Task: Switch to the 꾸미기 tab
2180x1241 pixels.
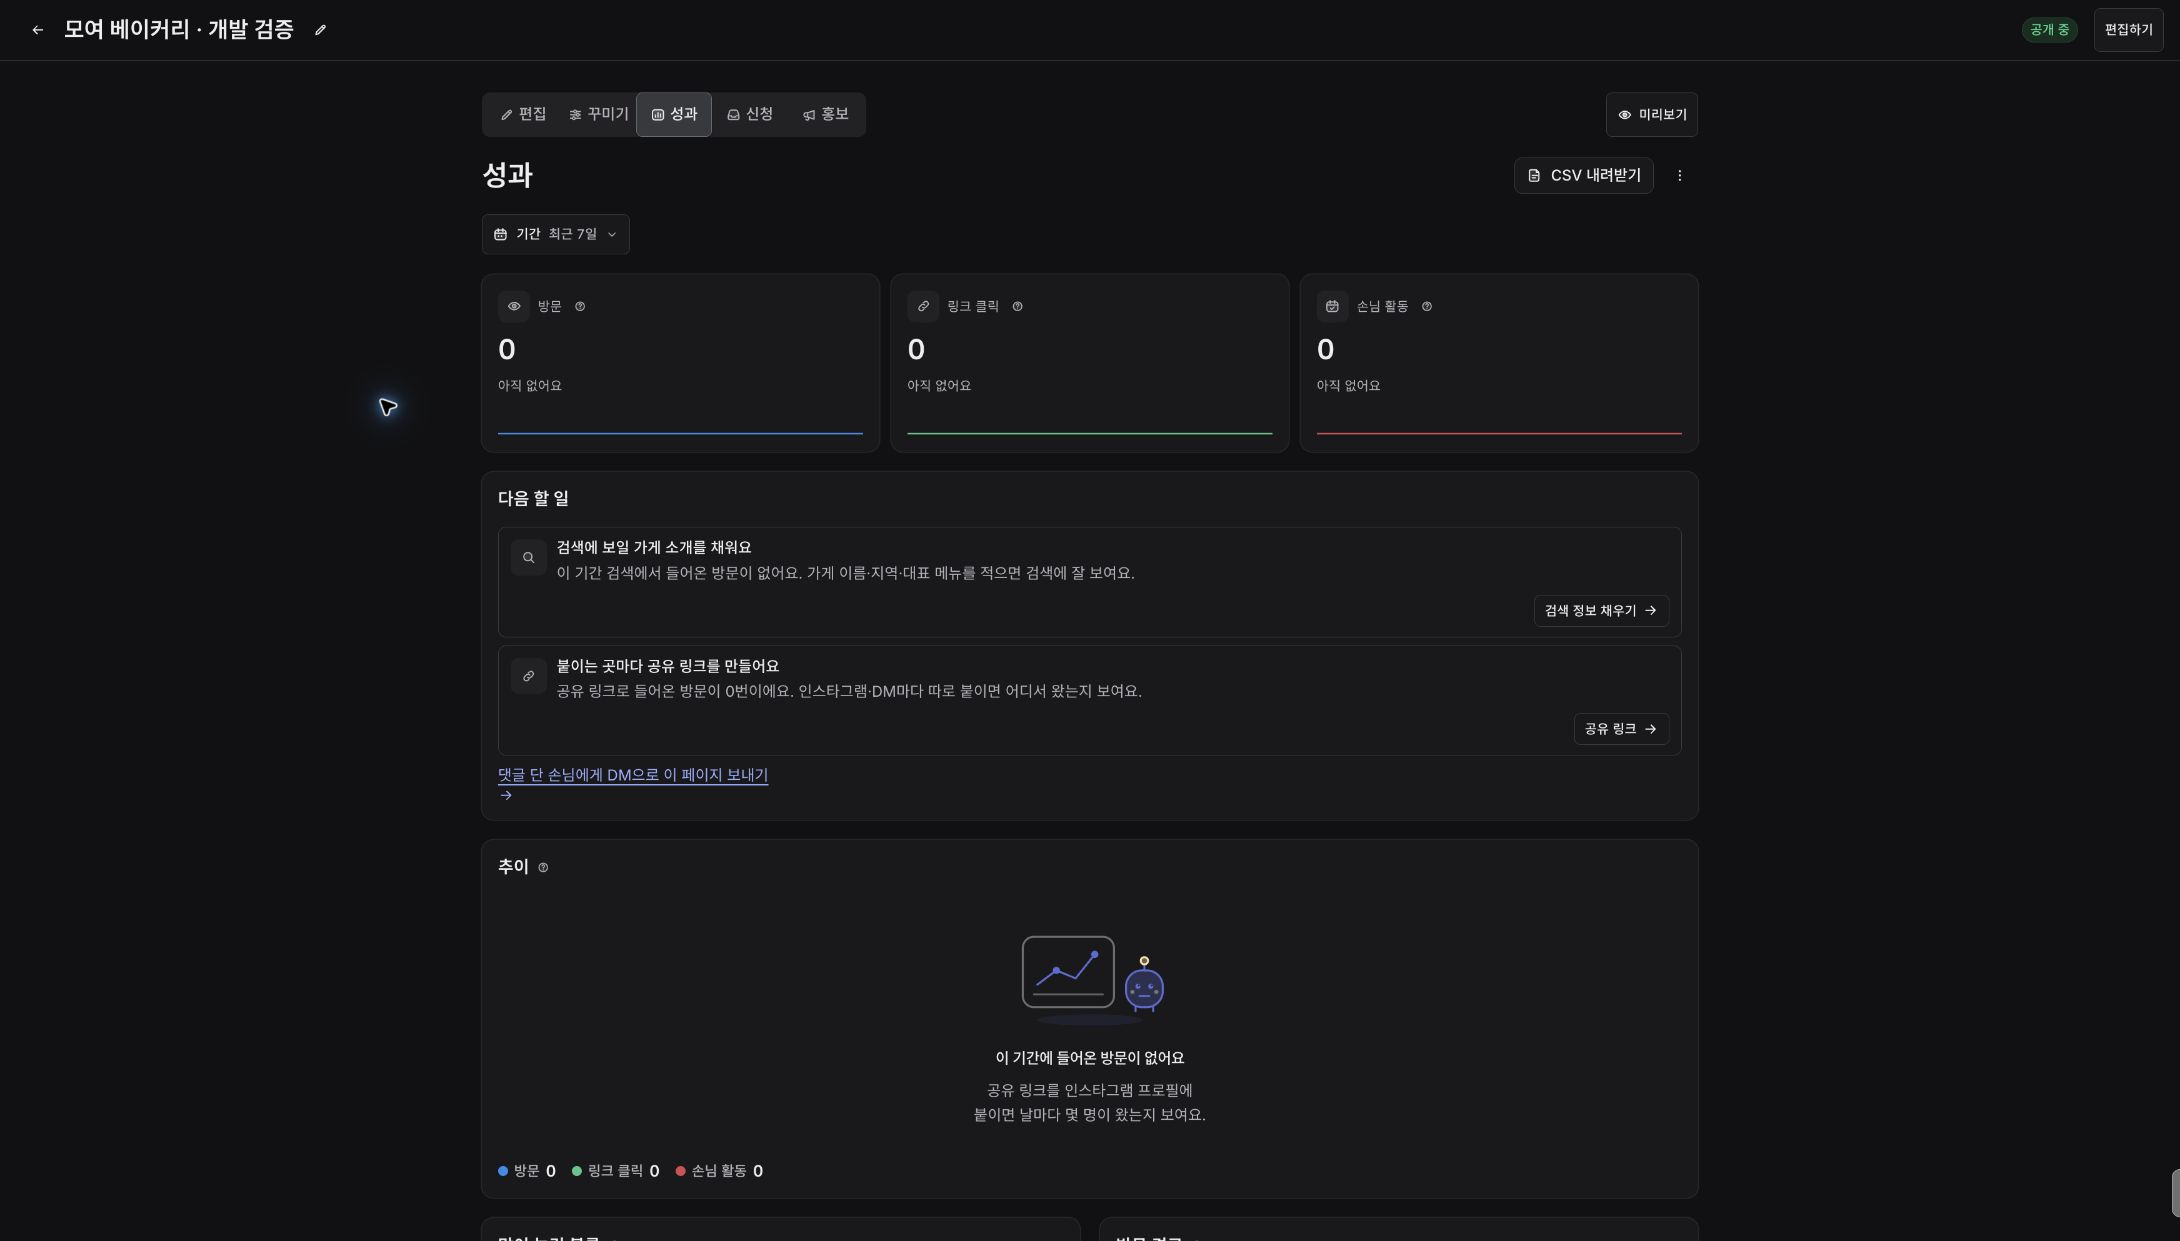Action: click(598, 115)
